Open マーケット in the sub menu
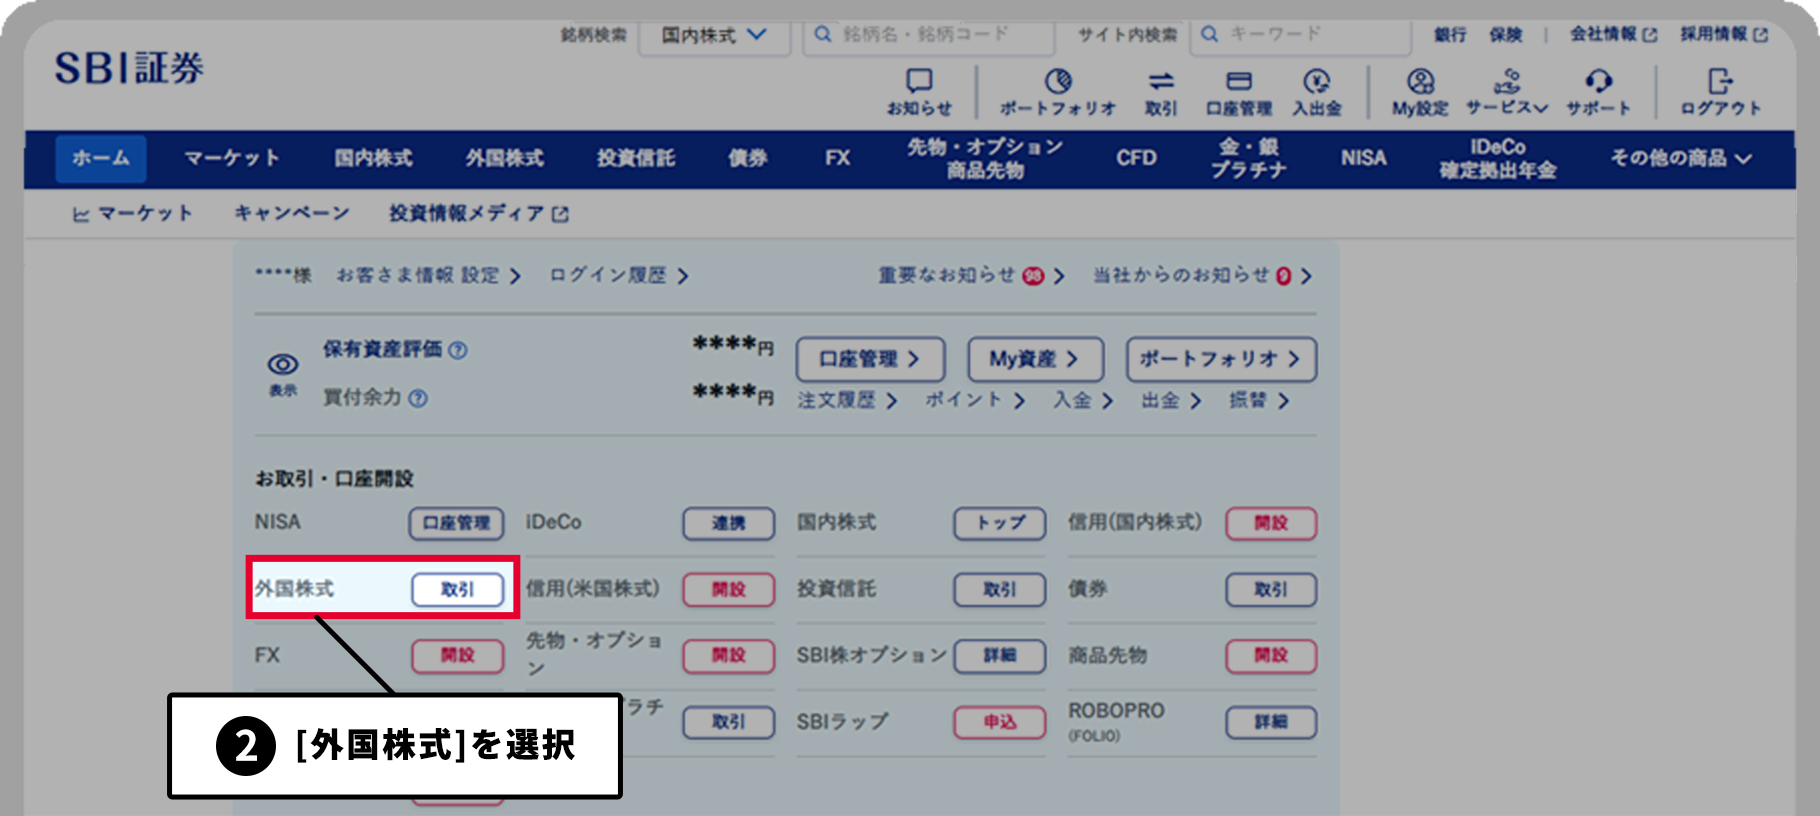The width and height of the screenshot is (1820, 816). pyautogui.click(x=133, y=213)
